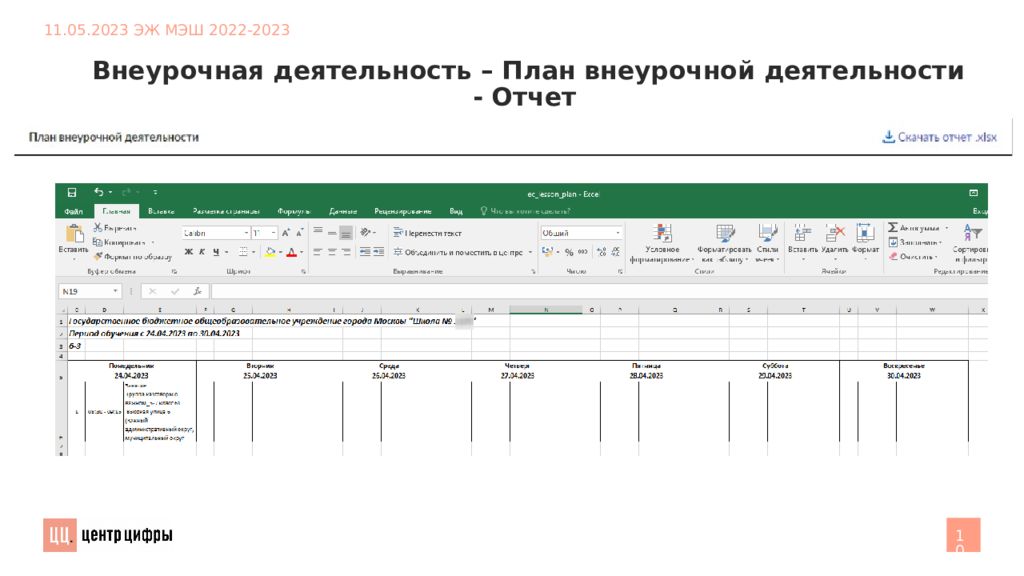Click the Удалить cells icon
The image size is (1024, 576).
point(835,233)
